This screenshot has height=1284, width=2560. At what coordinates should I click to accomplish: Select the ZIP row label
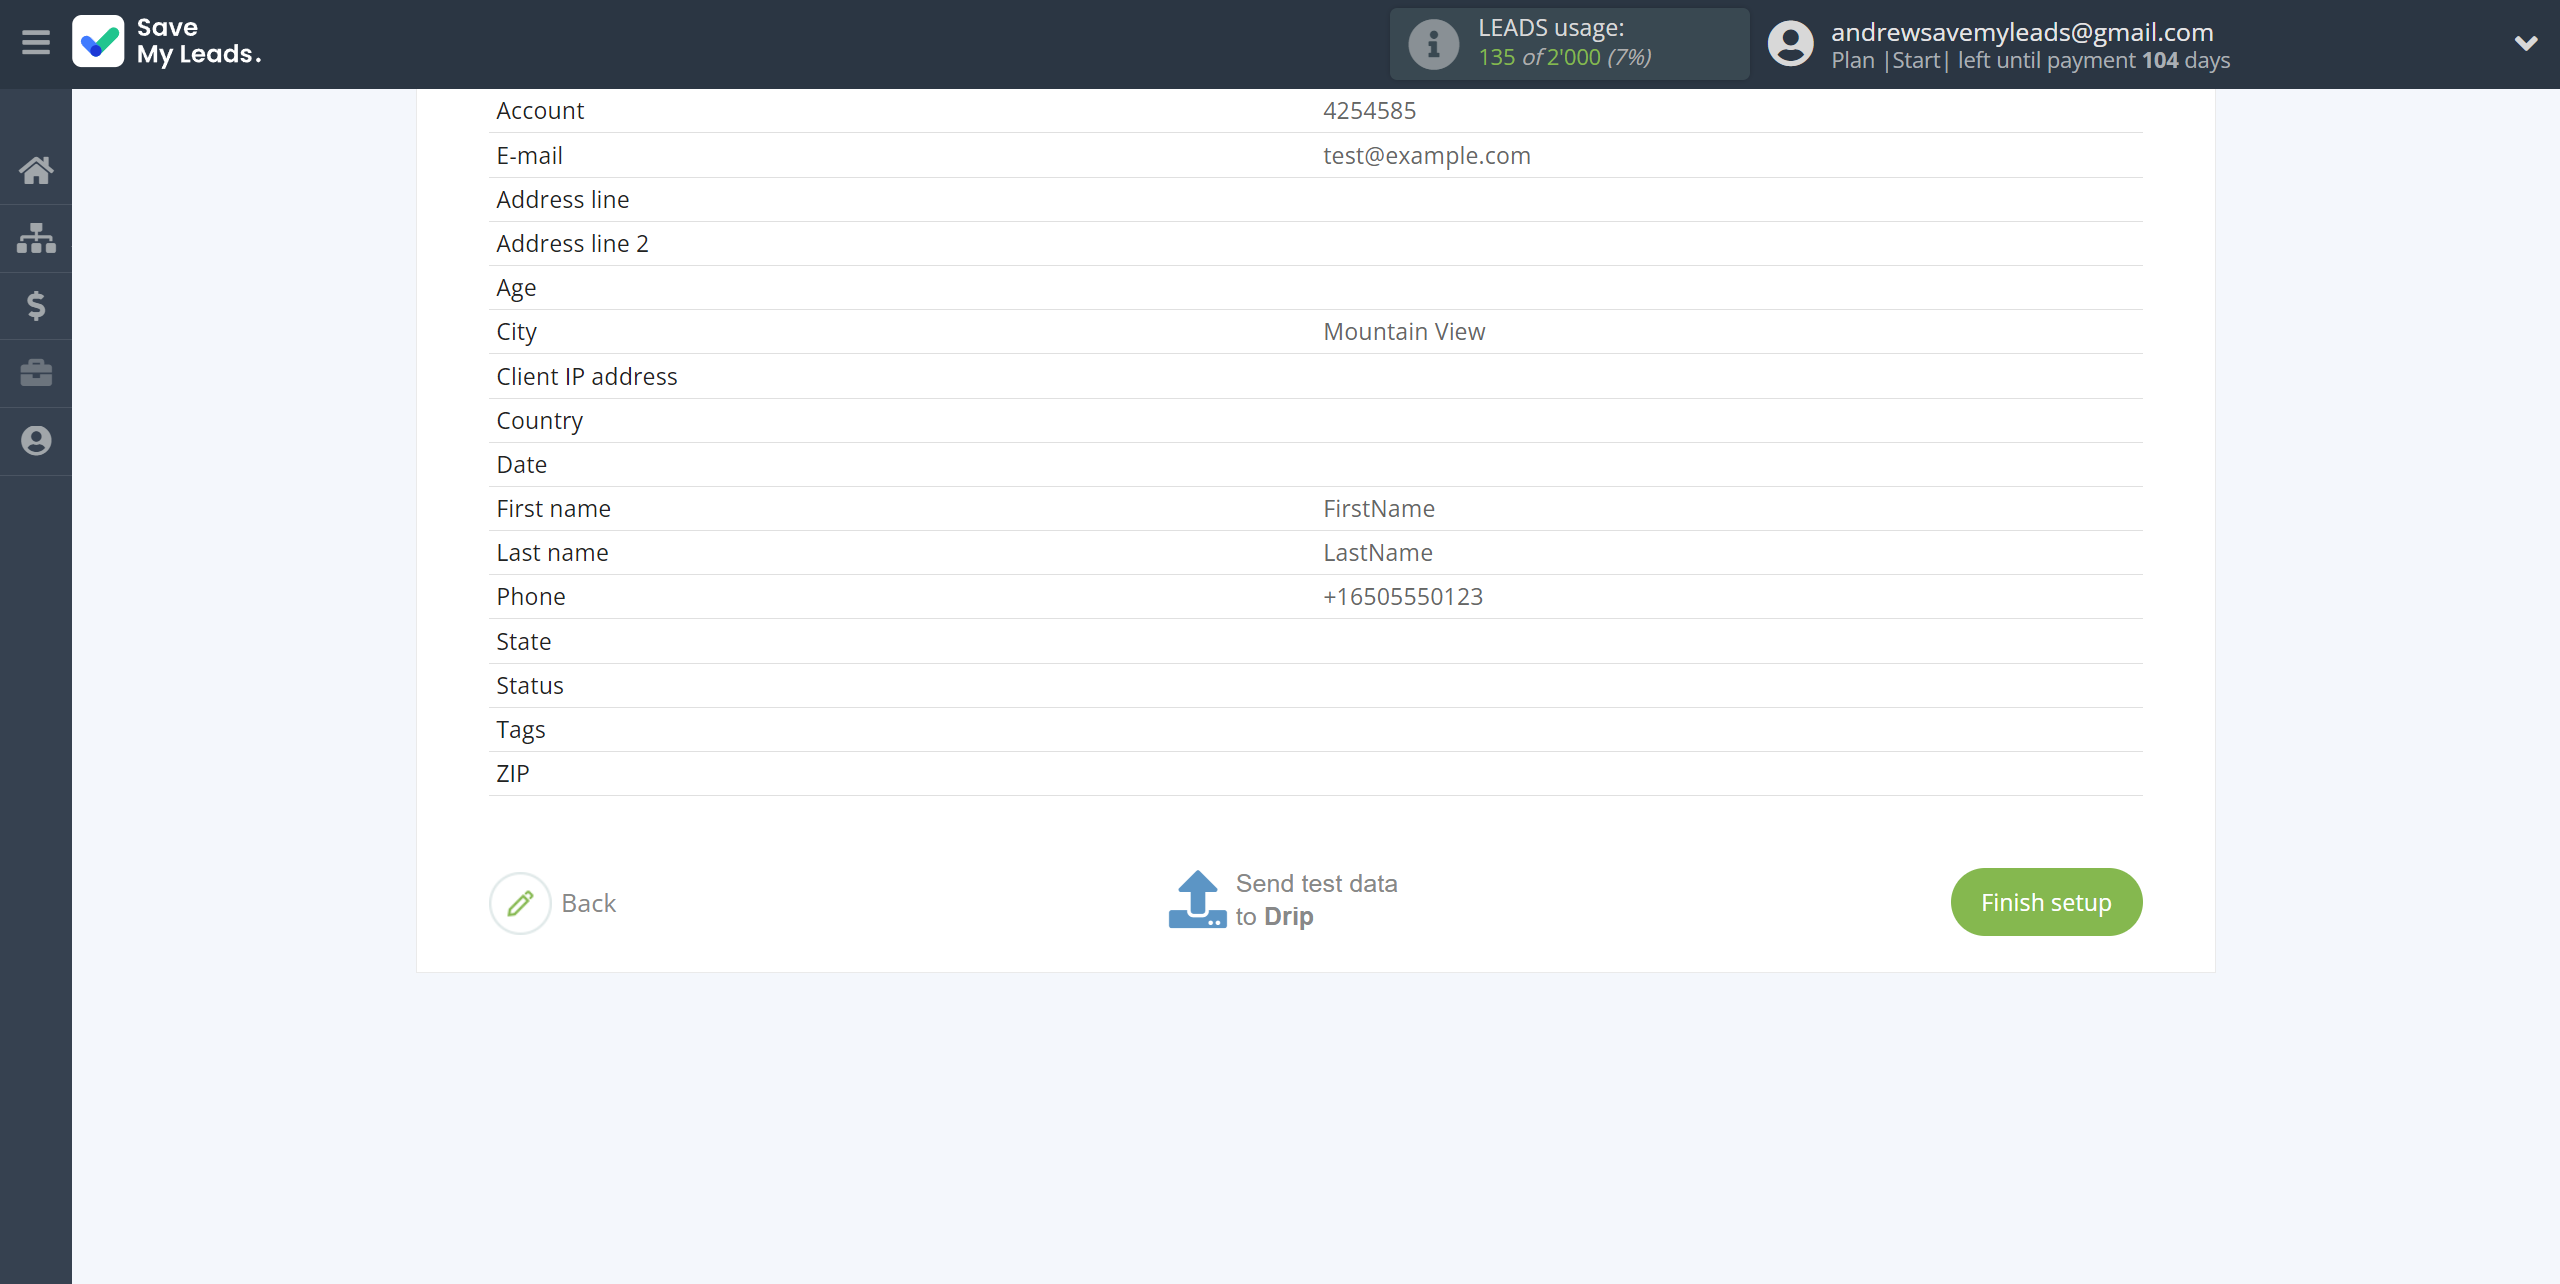(512, 773)
